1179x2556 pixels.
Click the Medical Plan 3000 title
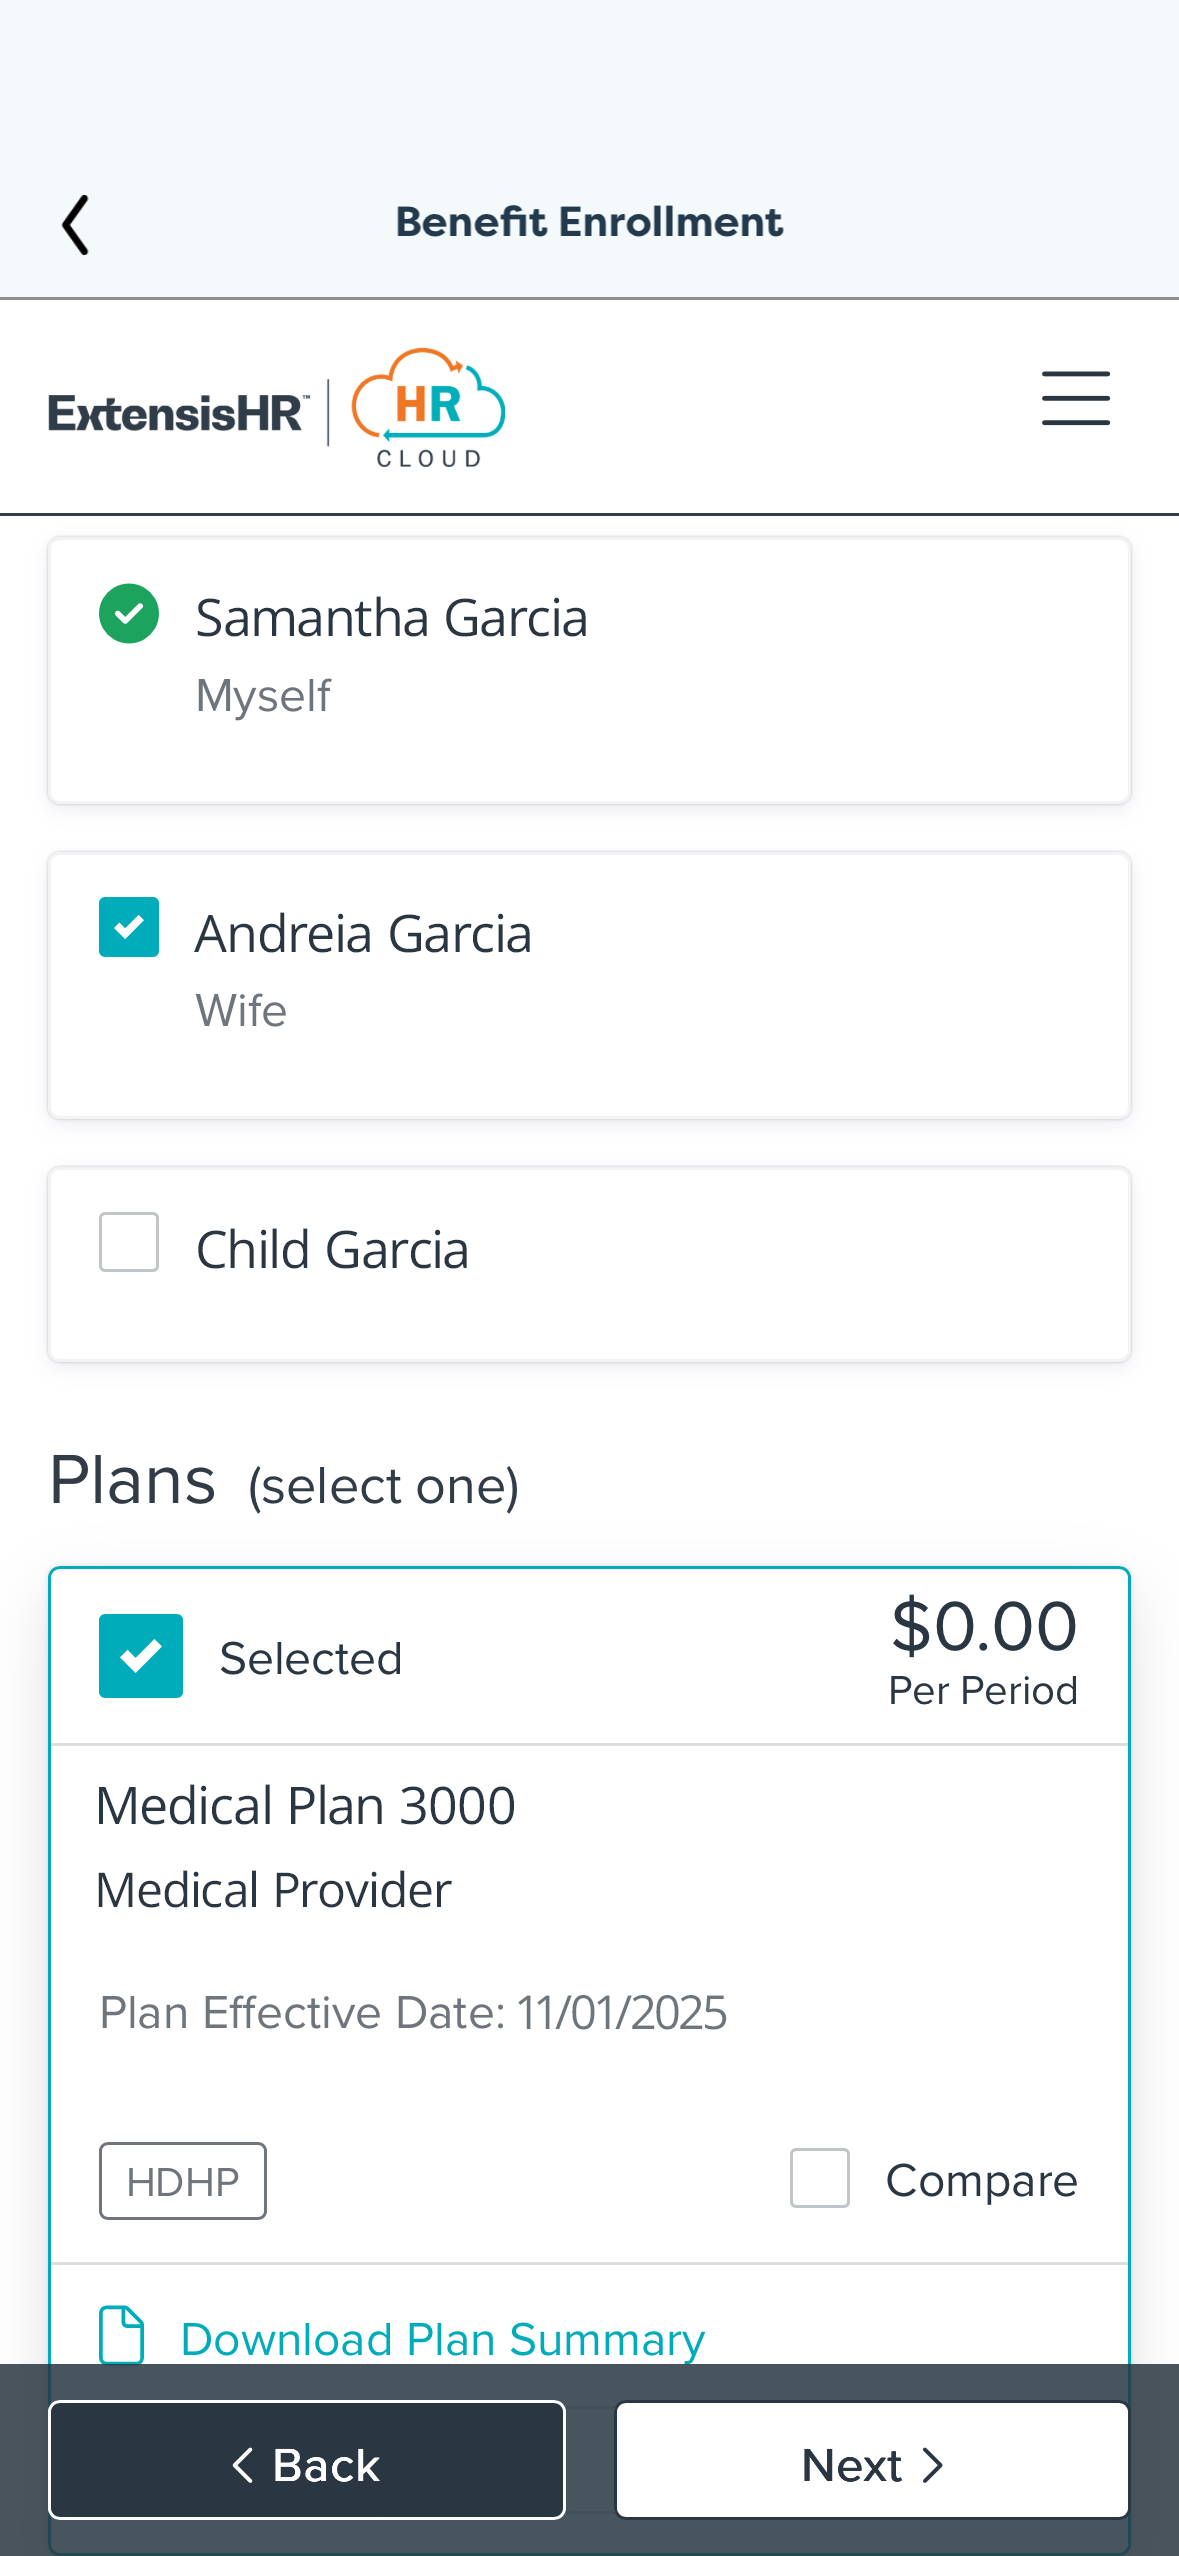pos(305,1806)
